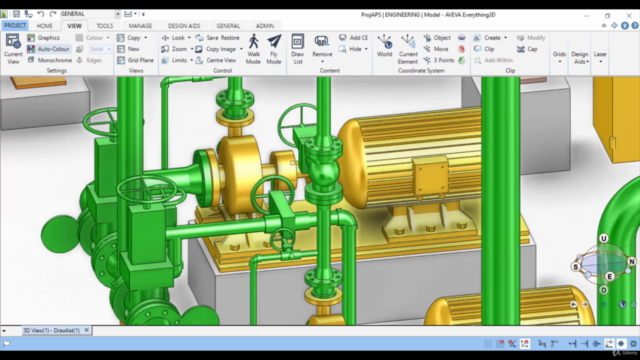
Task: Expand the Zoom options dropdown
Action: pos(192,49)
